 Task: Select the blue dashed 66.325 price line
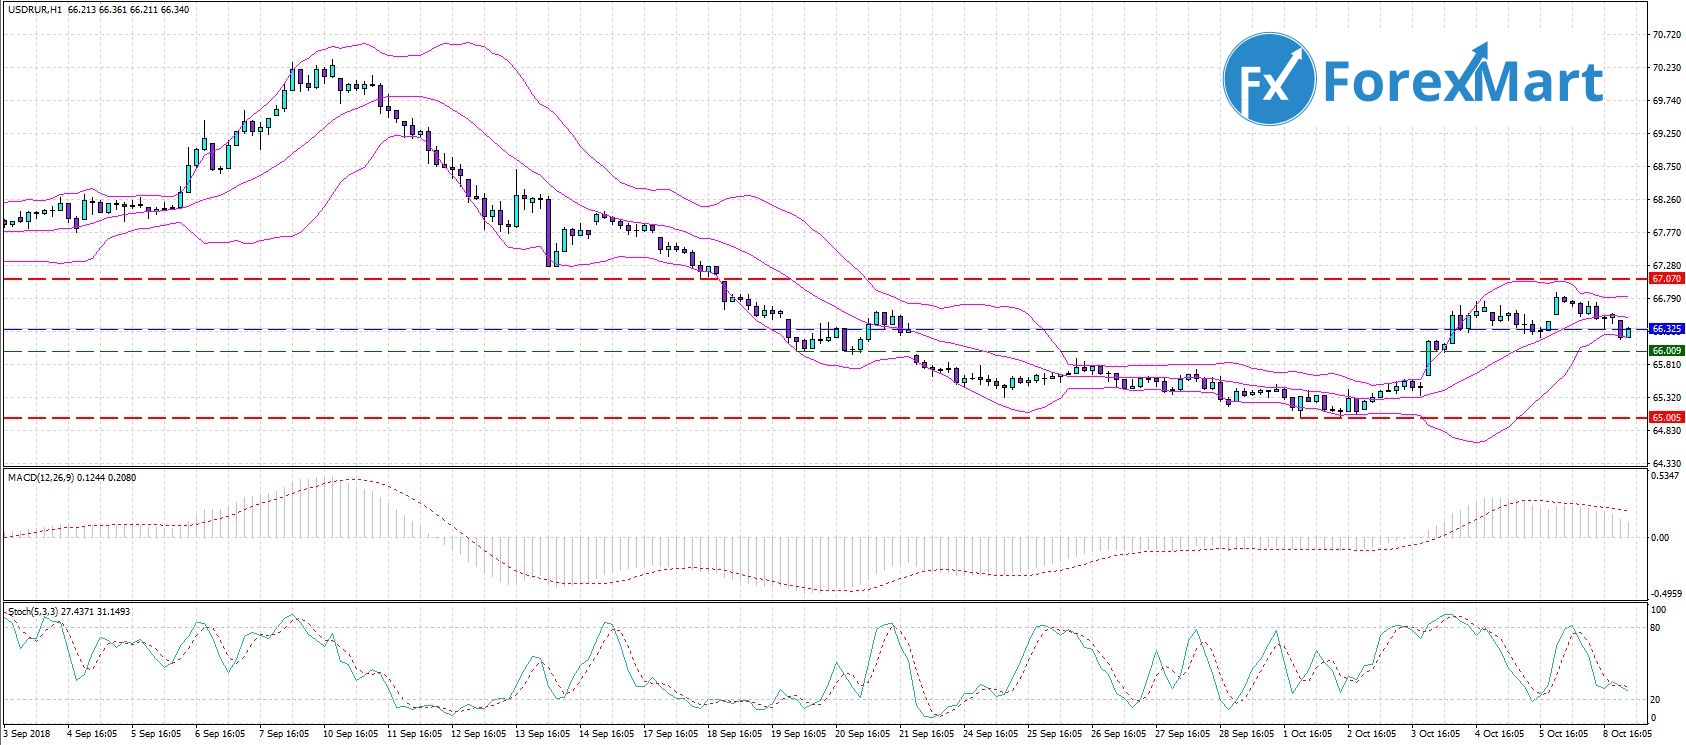(x=824, y=329)
